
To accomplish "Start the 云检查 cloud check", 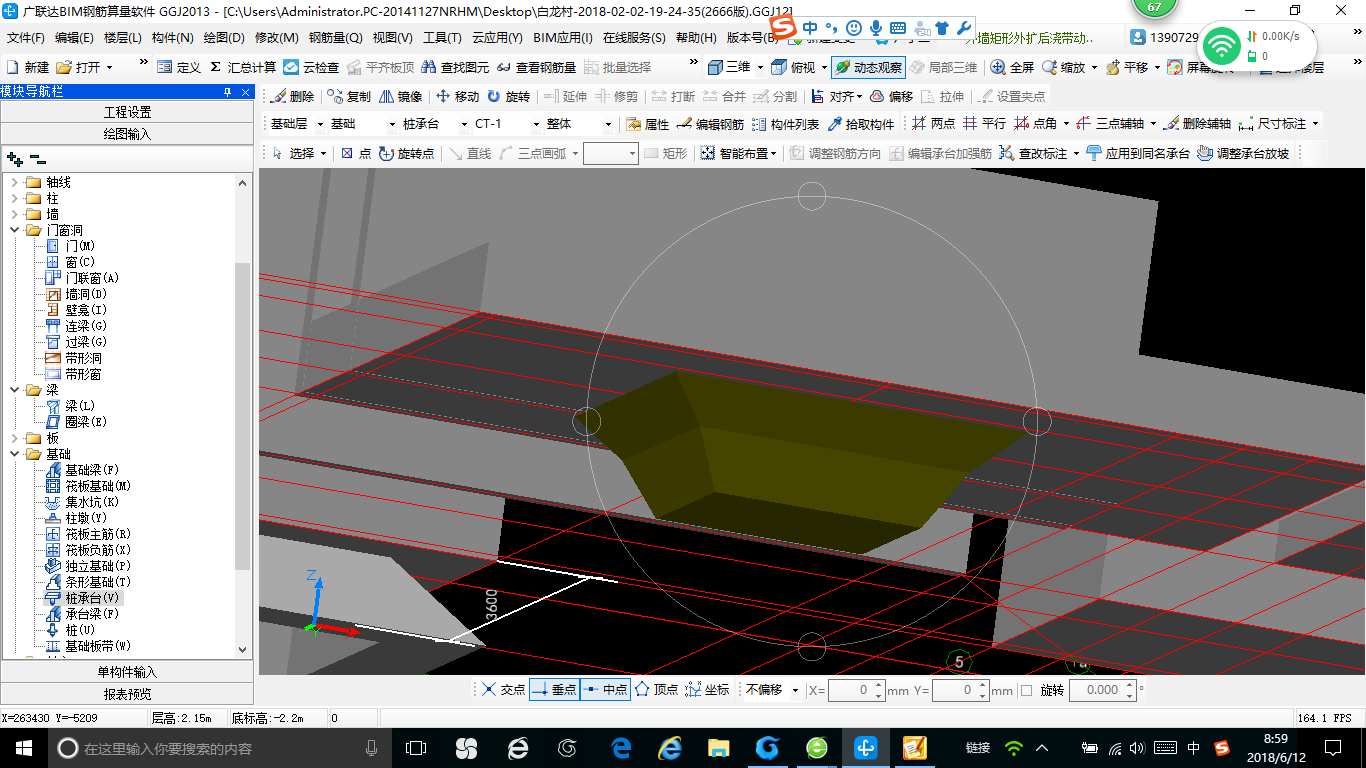I will point(311,67).
